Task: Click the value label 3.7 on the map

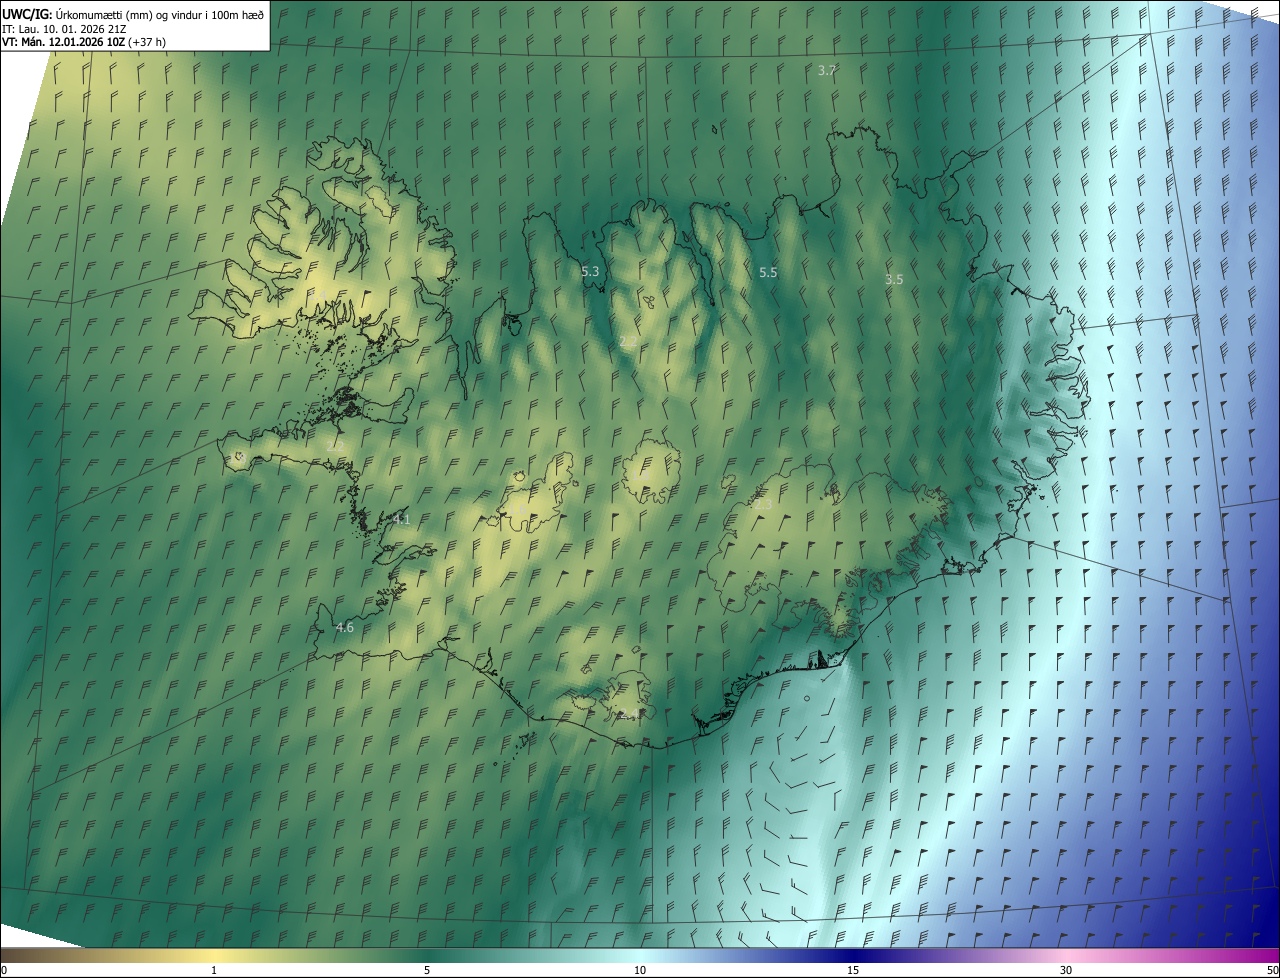Action: [x=826, y=70]
